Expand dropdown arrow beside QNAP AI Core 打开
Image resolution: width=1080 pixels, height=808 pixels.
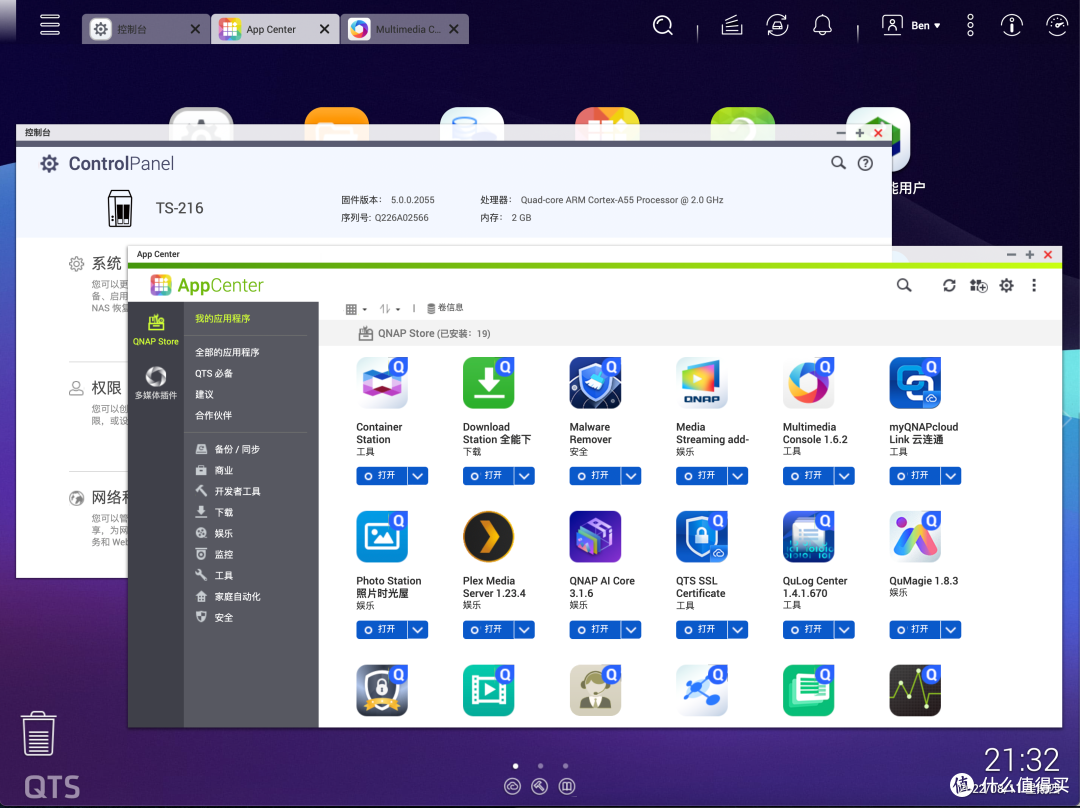631,630
